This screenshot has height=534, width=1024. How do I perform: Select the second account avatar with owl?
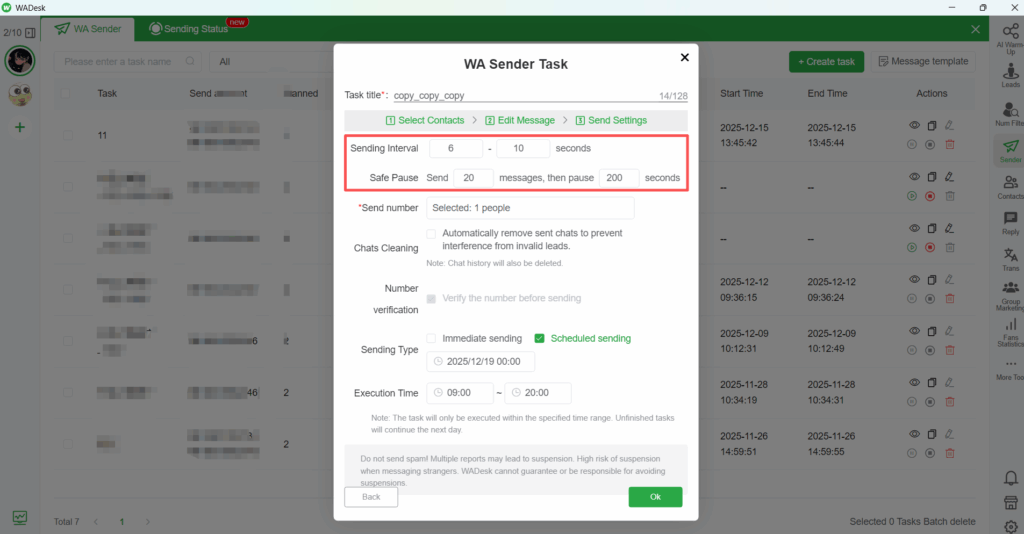(20, 95)
